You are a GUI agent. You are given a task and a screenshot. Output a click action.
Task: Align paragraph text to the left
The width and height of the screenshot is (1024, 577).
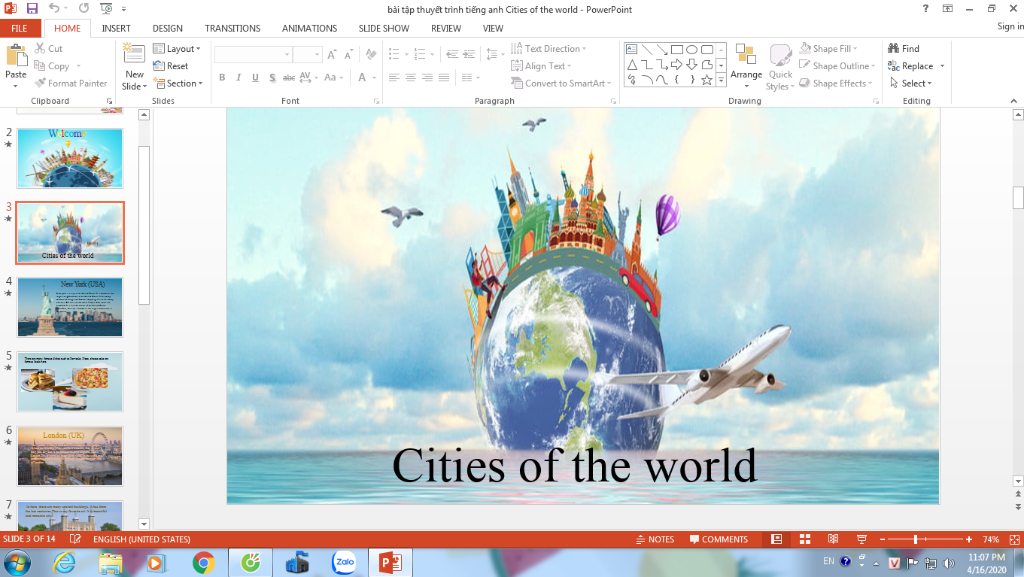click(394, 78)
